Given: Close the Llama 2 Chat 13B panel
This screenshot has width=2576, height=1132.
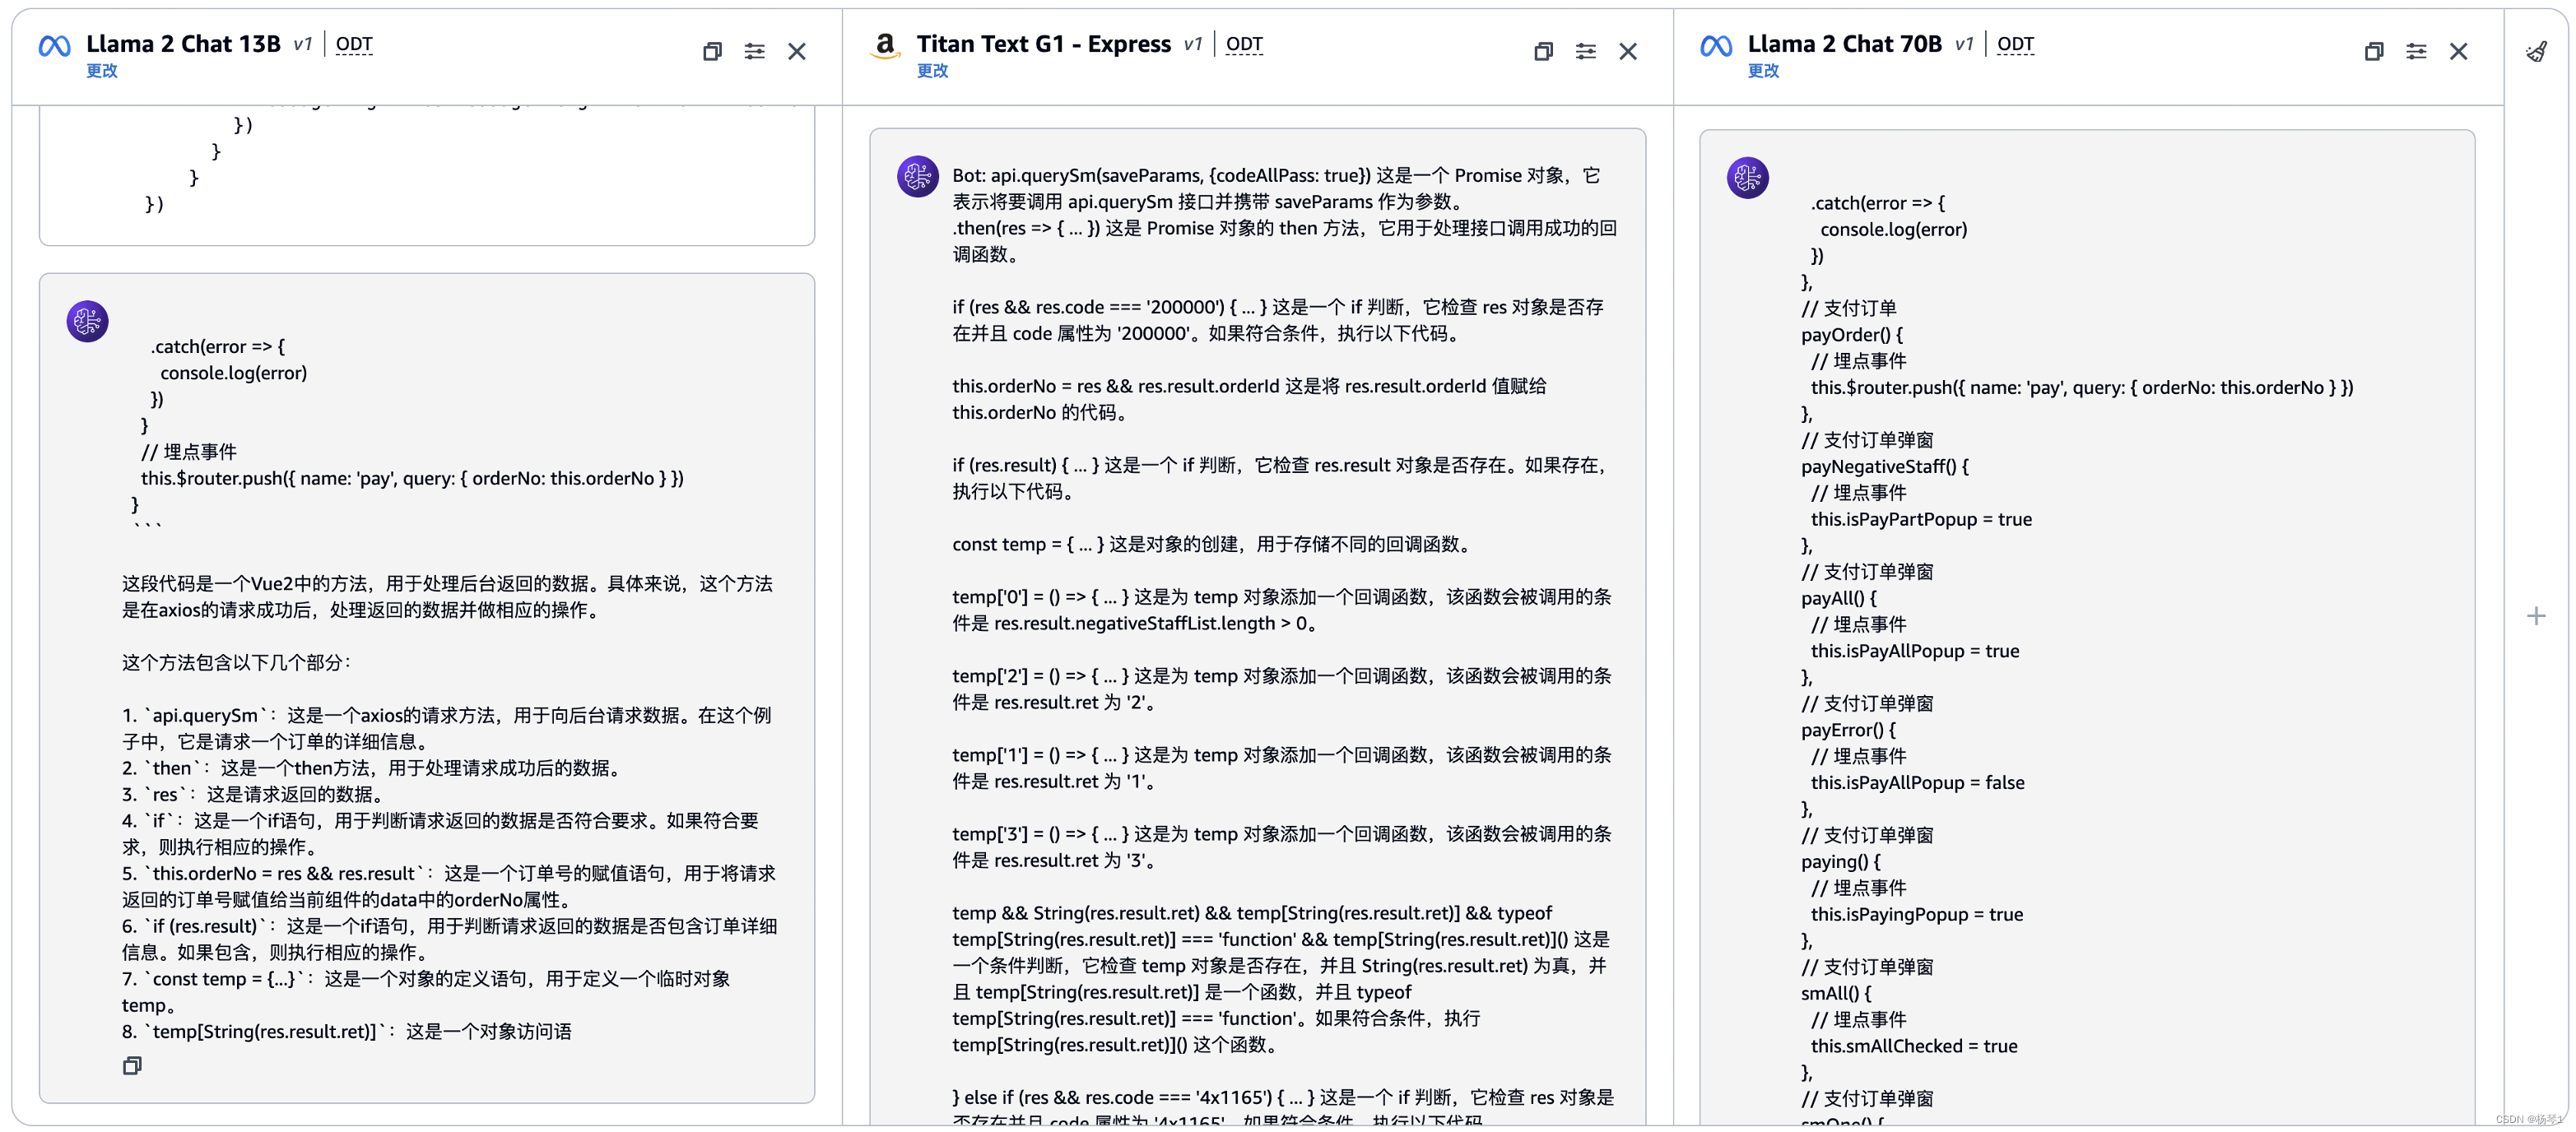Looking at the screenshot, I should click(x=797, y=51).
